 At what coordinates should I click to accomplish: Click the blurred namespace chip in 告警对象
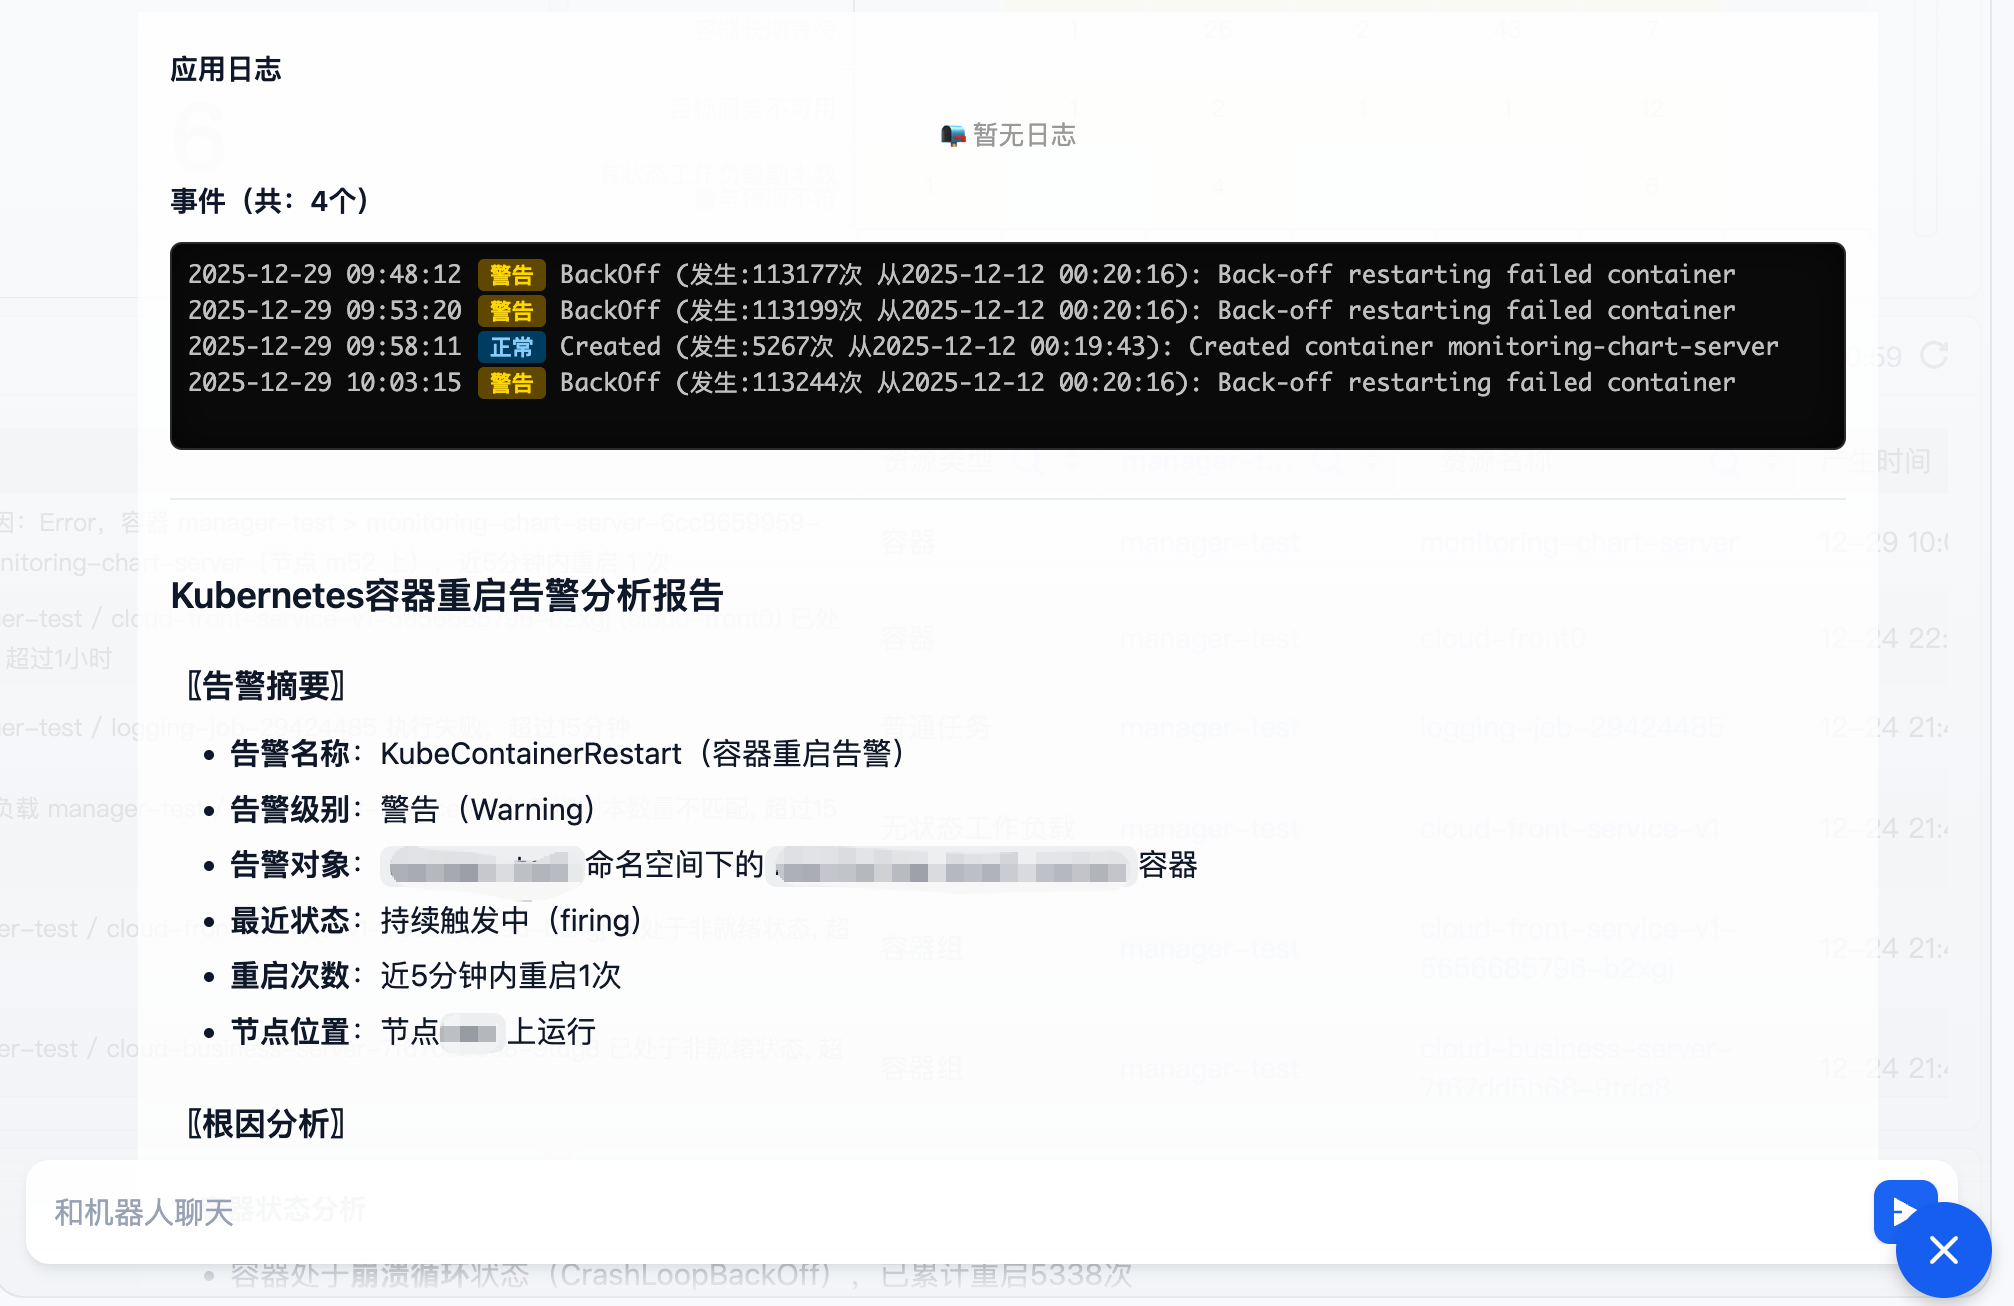tap(481, 866)
